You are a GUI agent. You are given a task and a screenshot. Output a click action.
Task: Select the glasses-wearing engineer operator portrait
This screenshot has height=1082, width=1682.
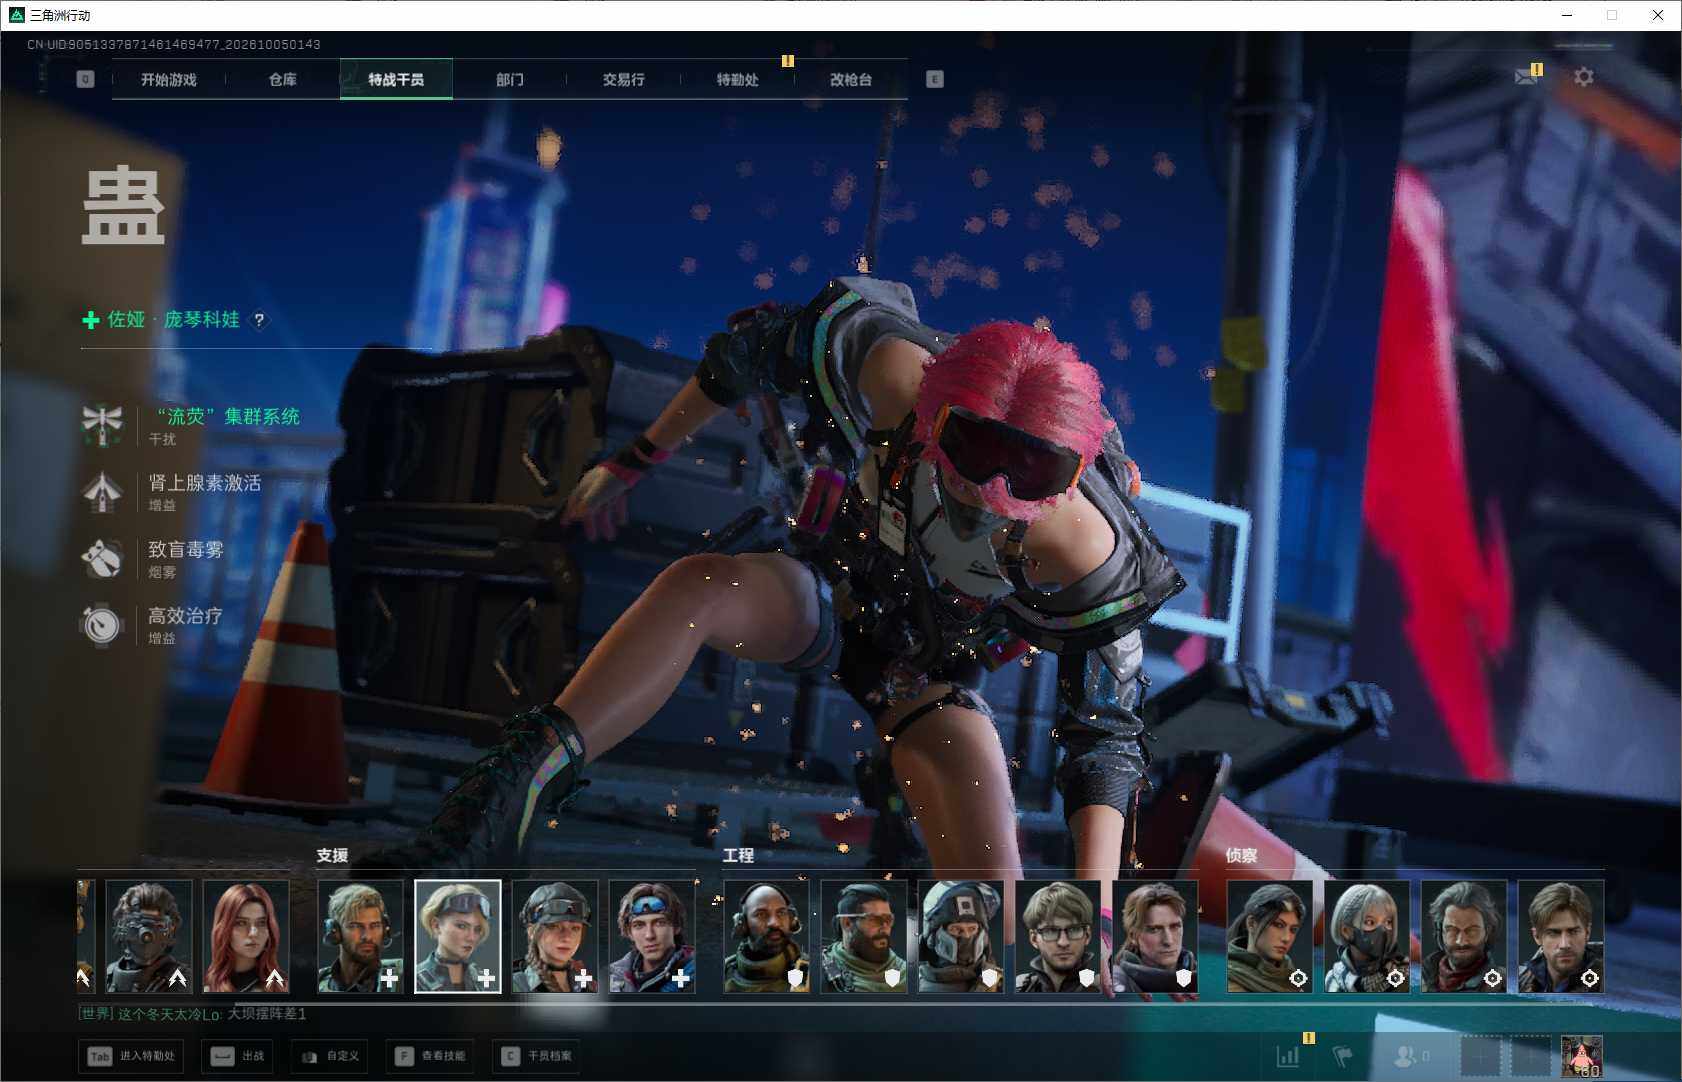(1058, 936)
